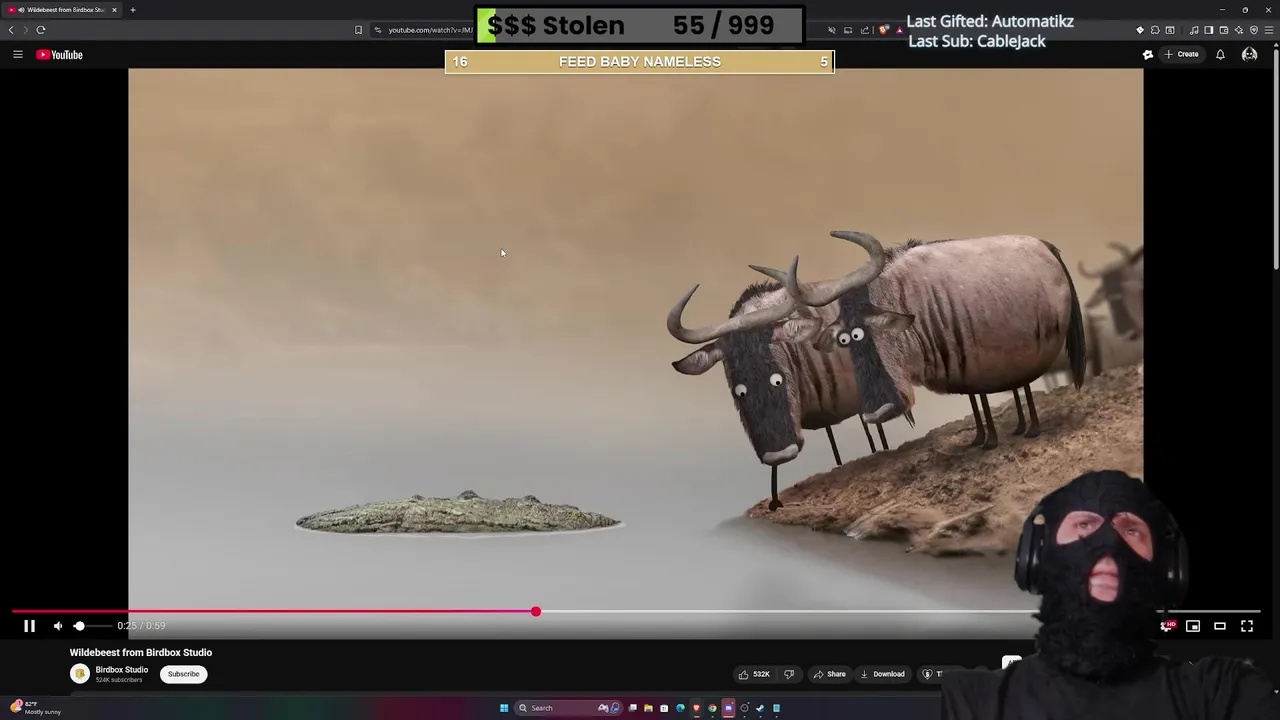Viewport: 1280px width, 720px height.
Task: Go back with the browser back arrow
Action: click(11, 30)
